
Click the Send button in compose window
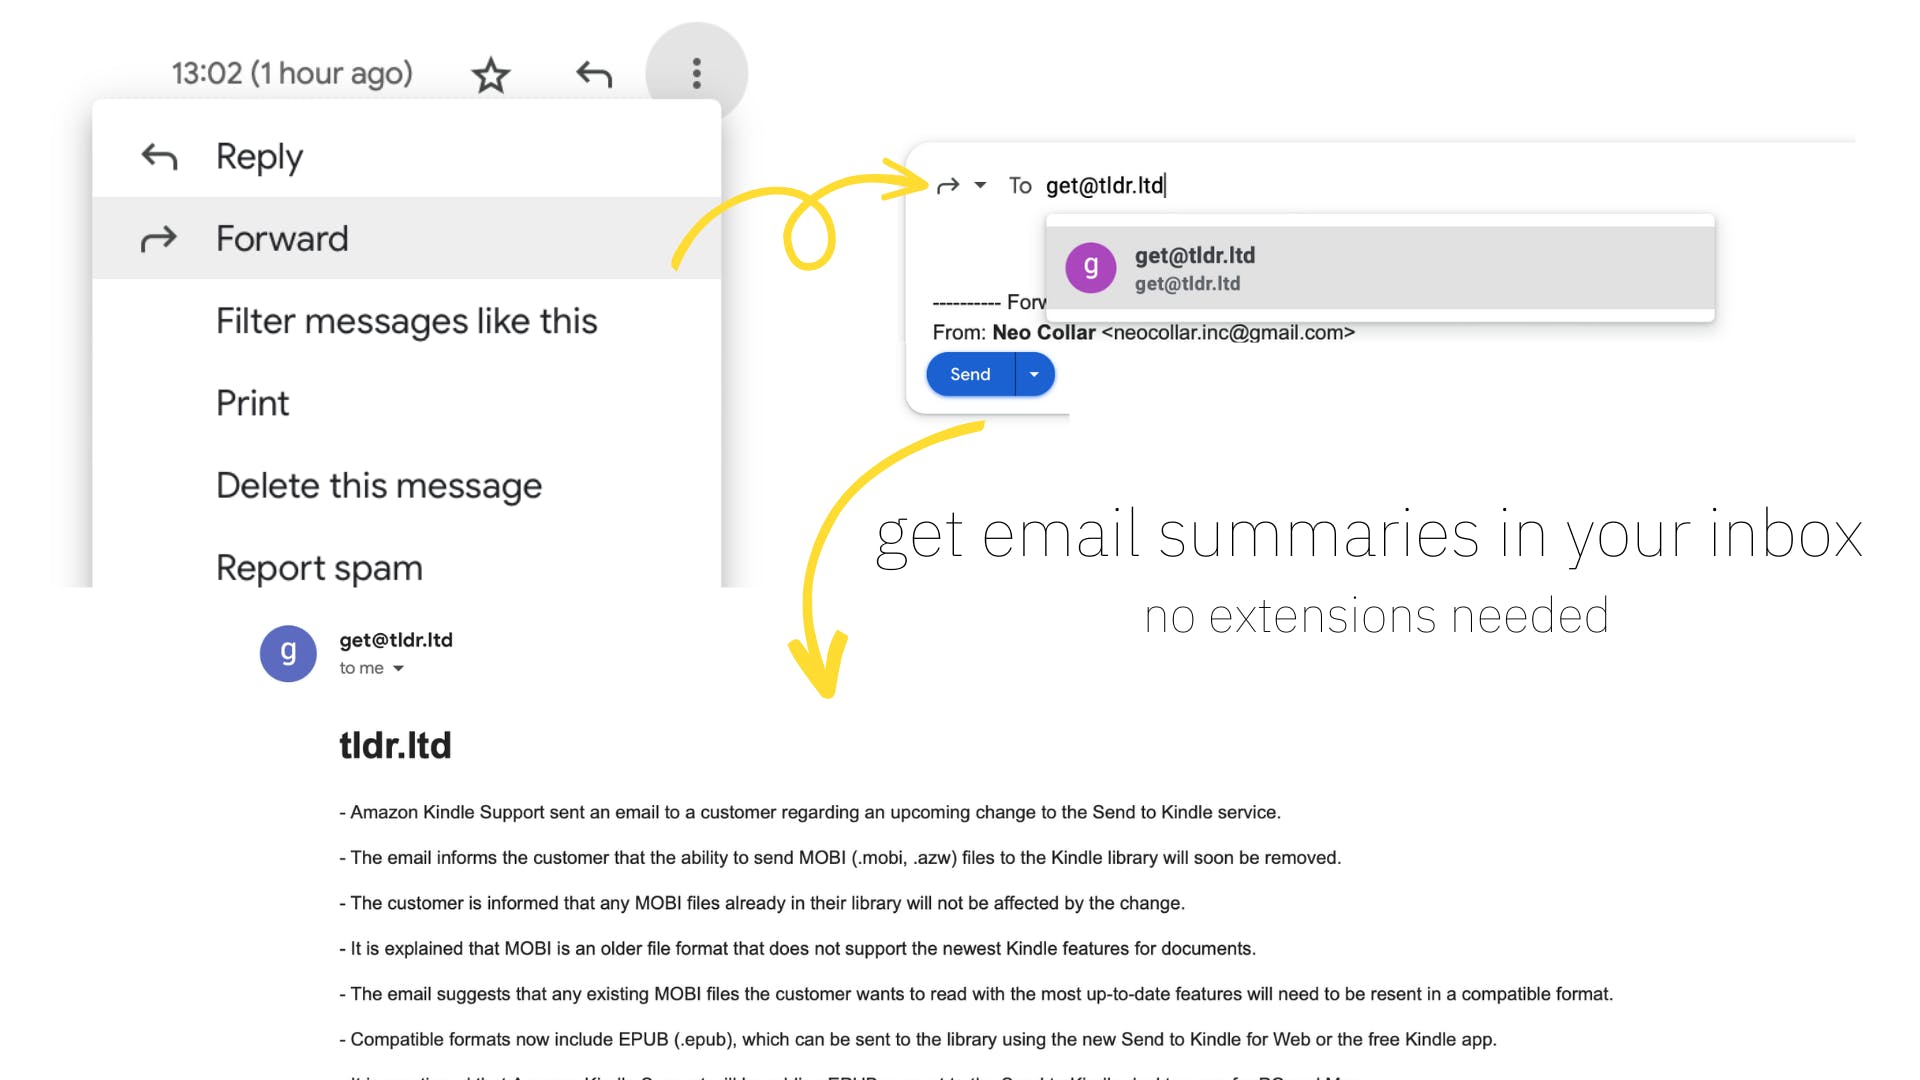(x=971, y=375)
